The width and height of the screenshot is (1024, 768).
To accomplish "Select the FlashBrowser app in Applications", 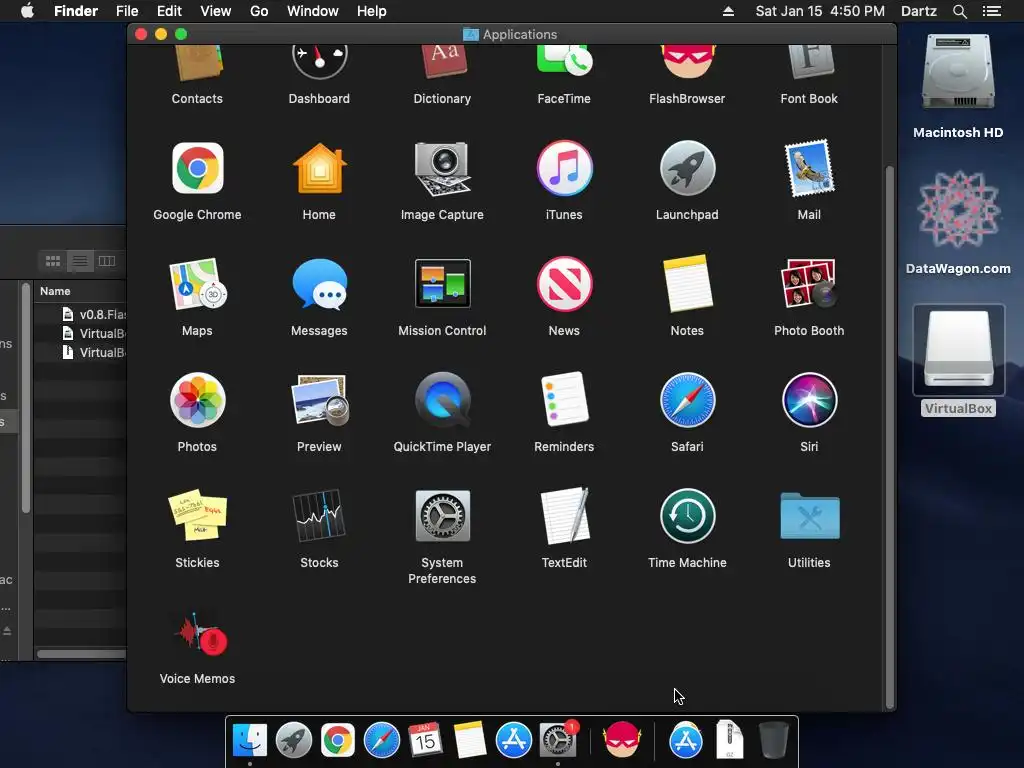I will [687, 62].
